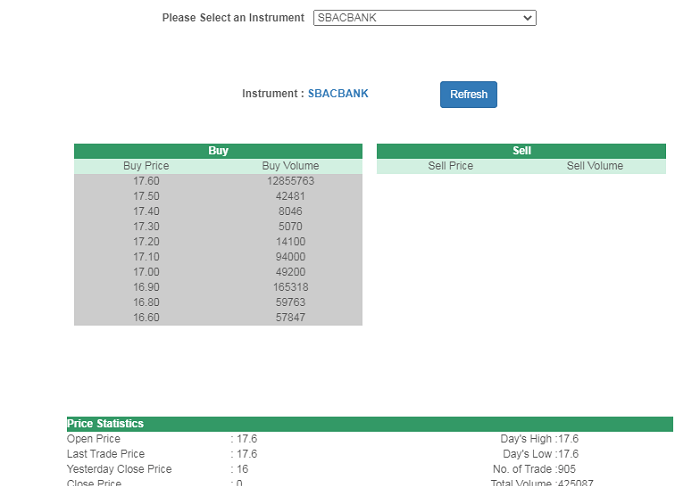Click the Yesterday Close Price label
The image size is (700, 486).
pos(119,469)
